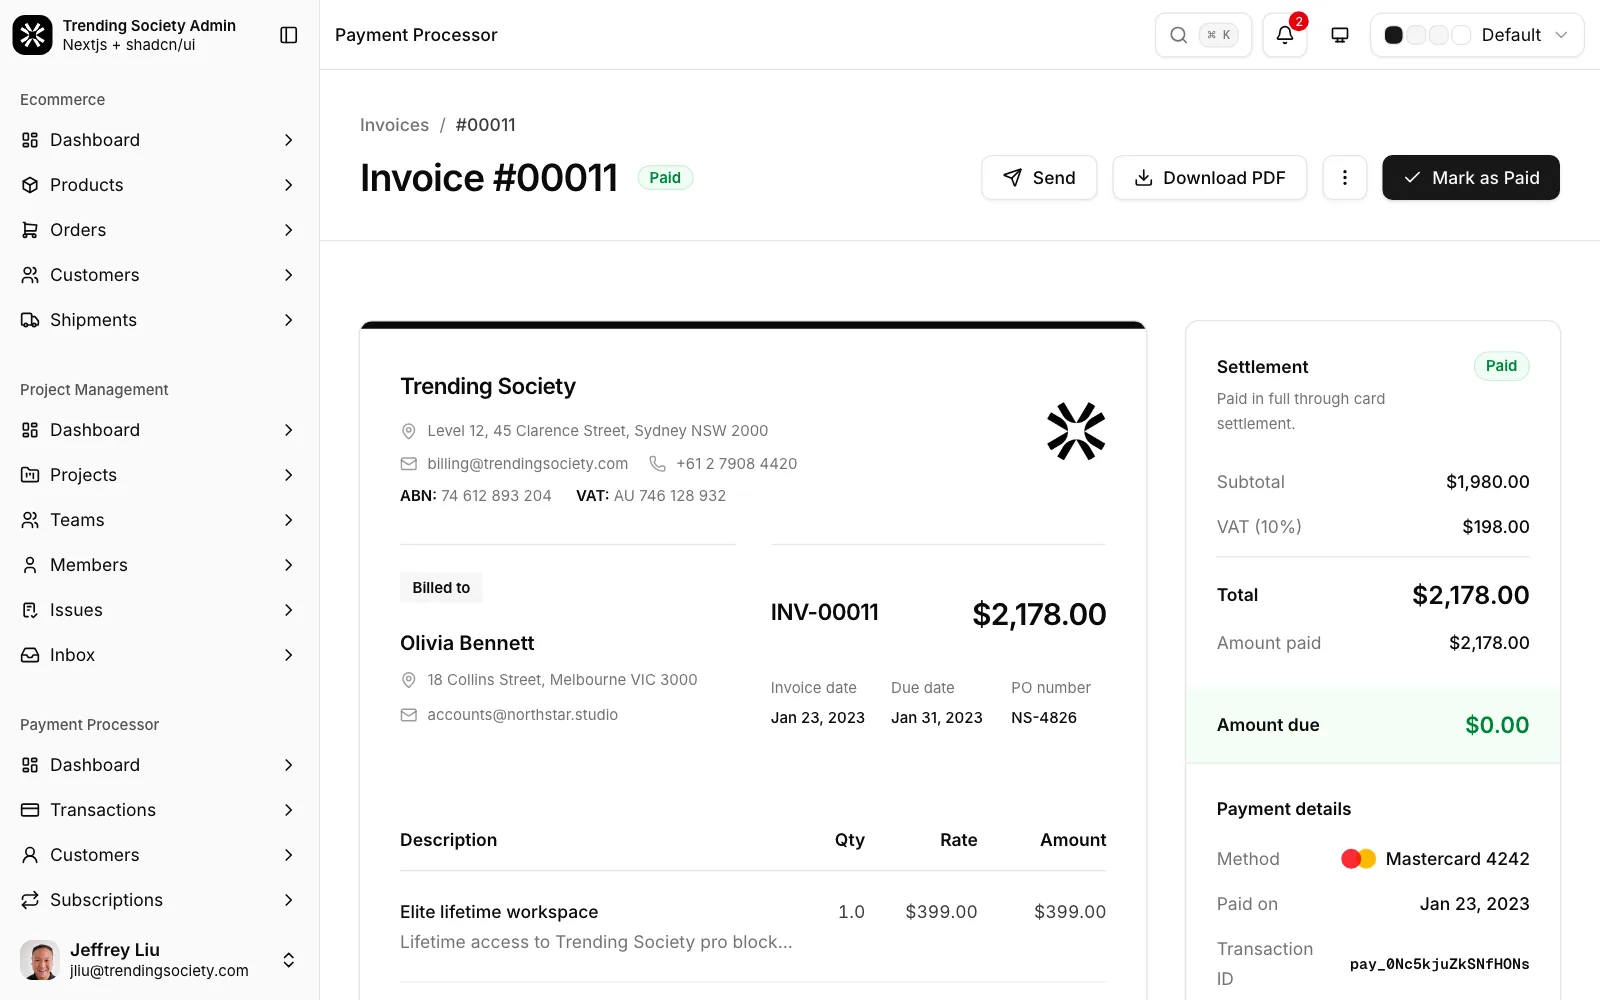
Task: Click the Elite lifetime workspace line item
Action: point(753,926)
